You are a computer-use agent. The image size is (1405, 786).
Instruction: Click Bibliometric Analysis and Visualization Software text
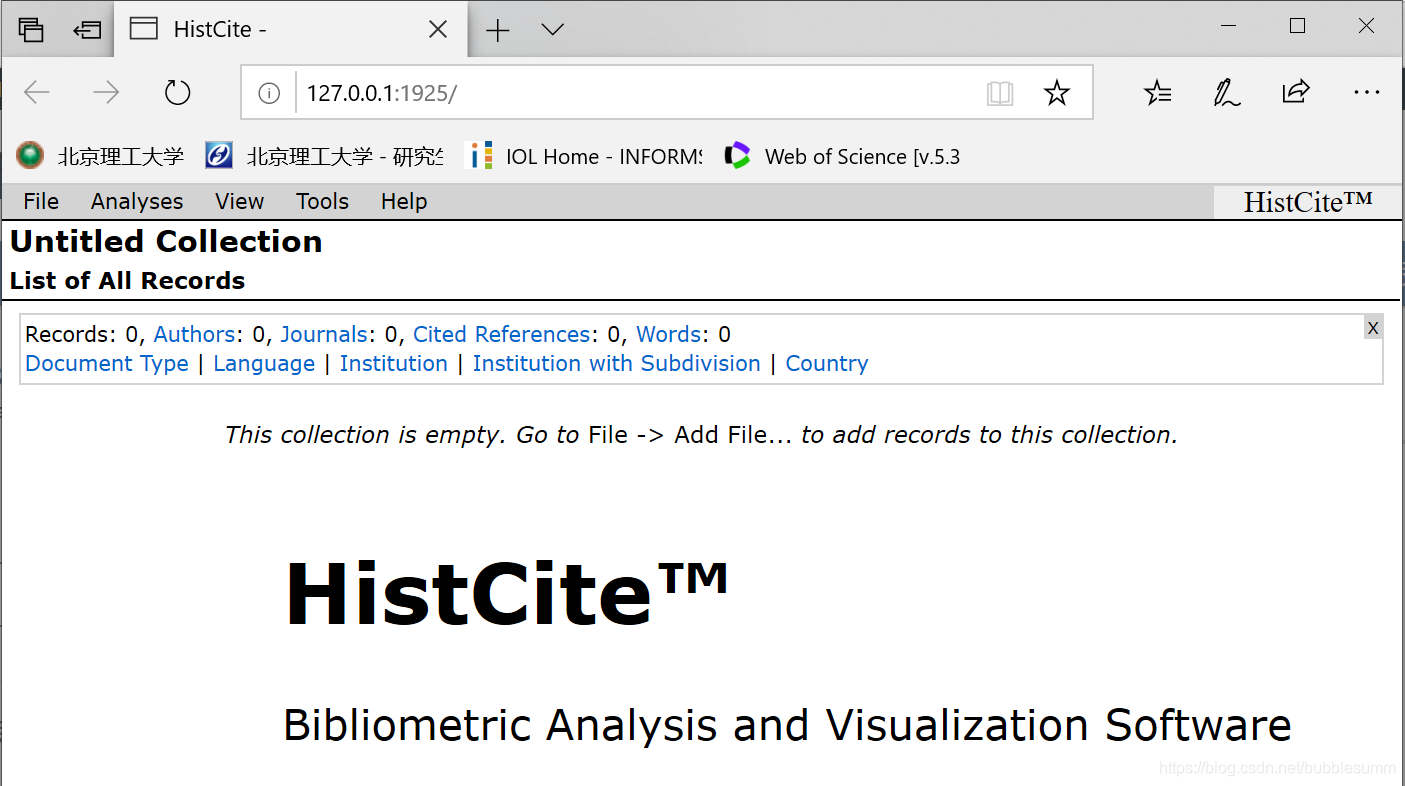point(787,725)
